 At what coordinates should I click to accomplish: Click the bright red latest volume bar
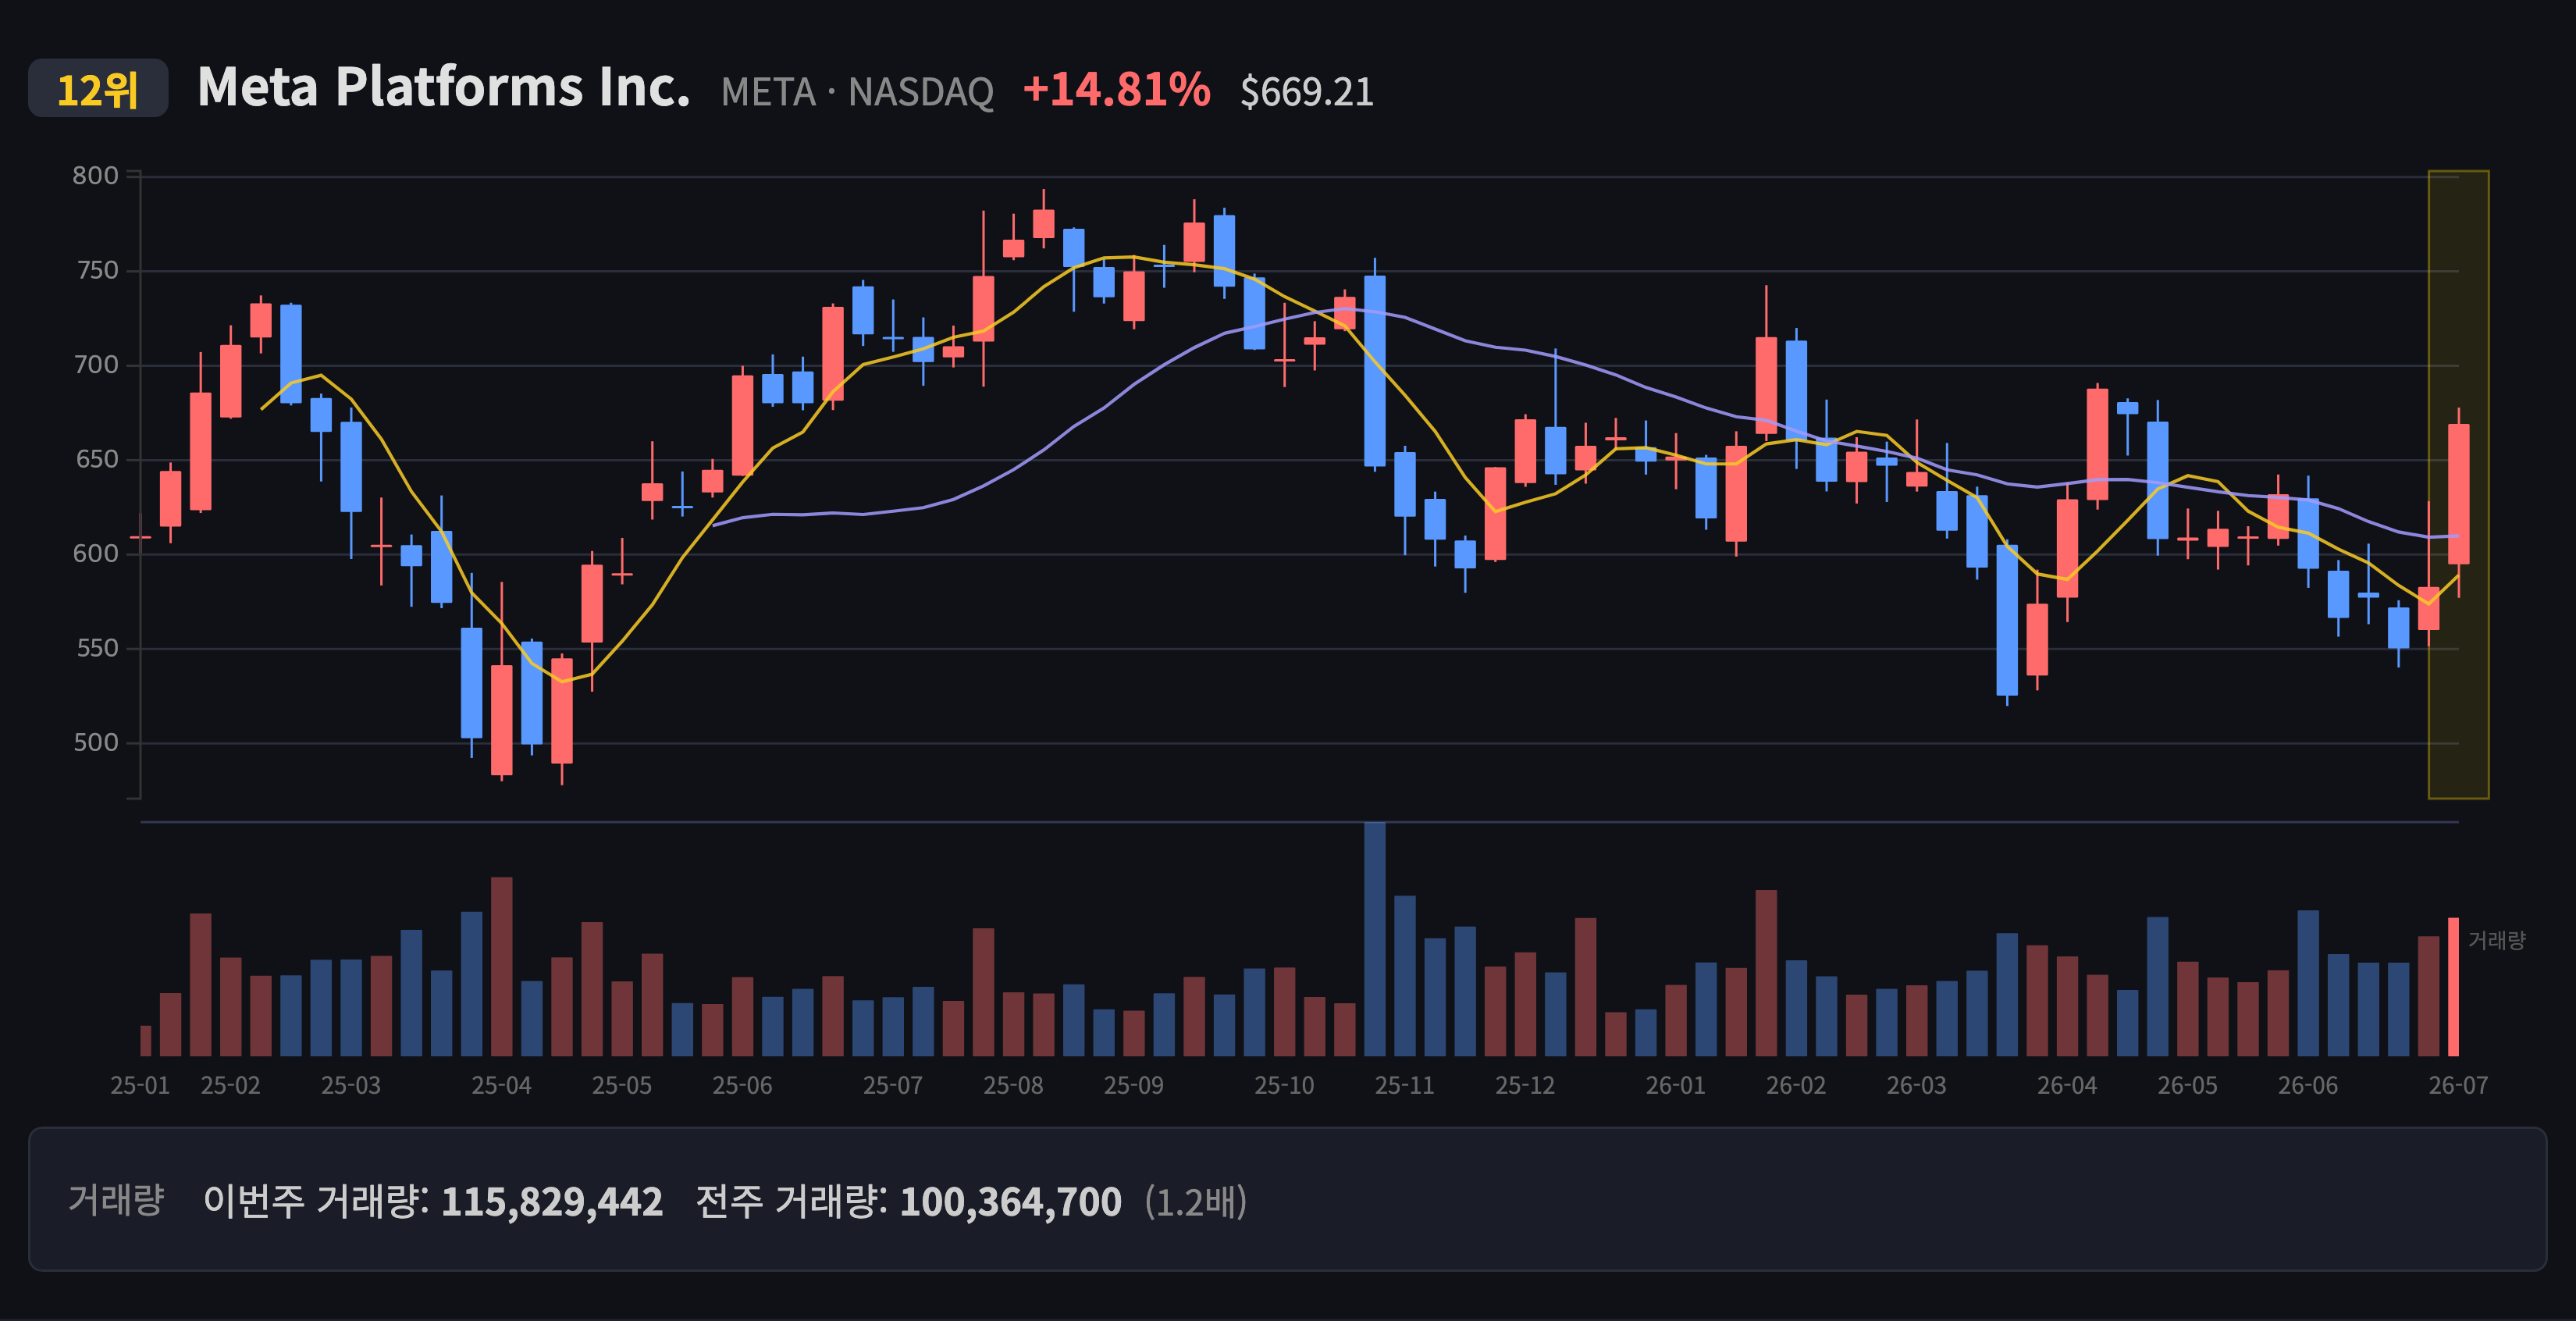(2453, 987)
